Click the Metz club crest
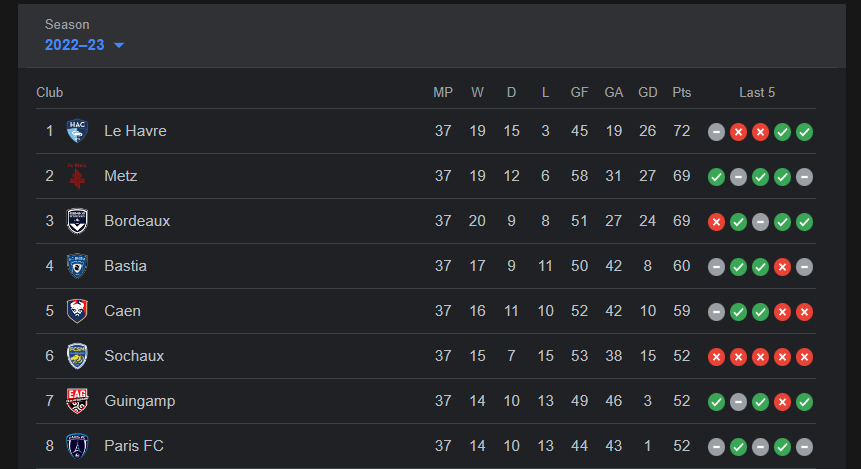 tap(77, 176)
